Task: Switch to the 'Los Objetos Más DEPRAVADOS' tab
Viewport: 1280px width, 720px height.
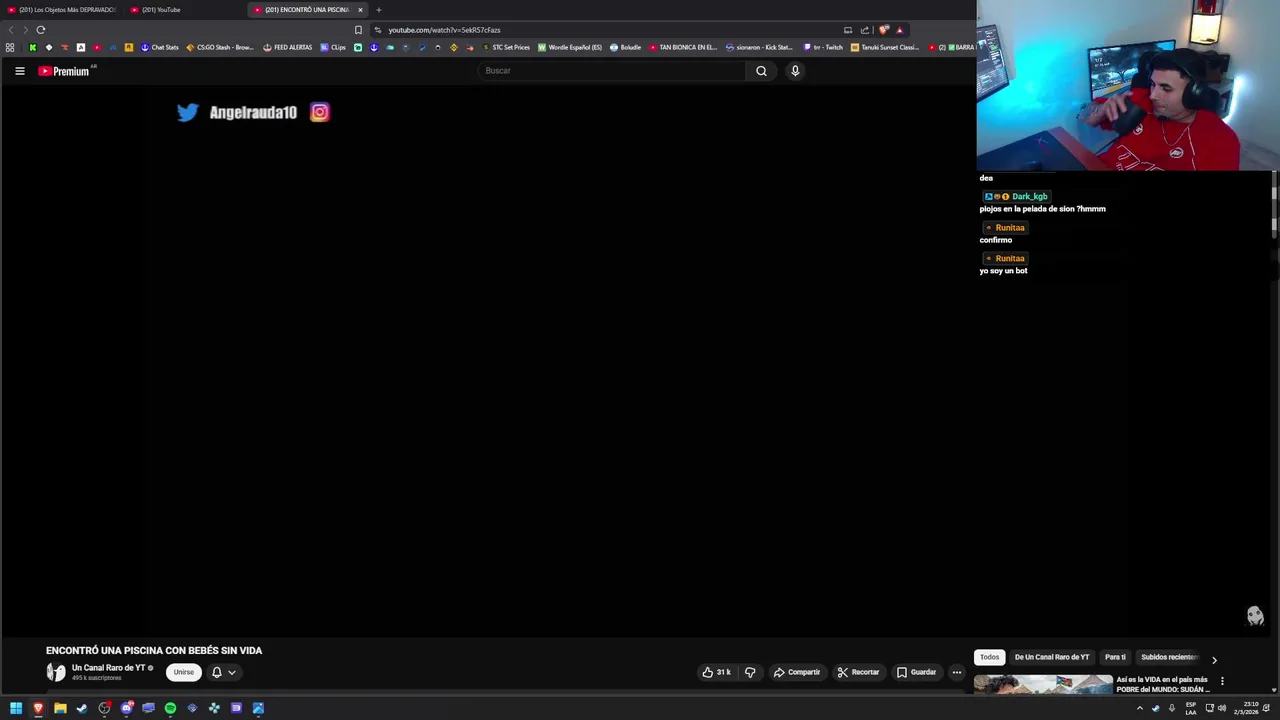Action: 62,10
